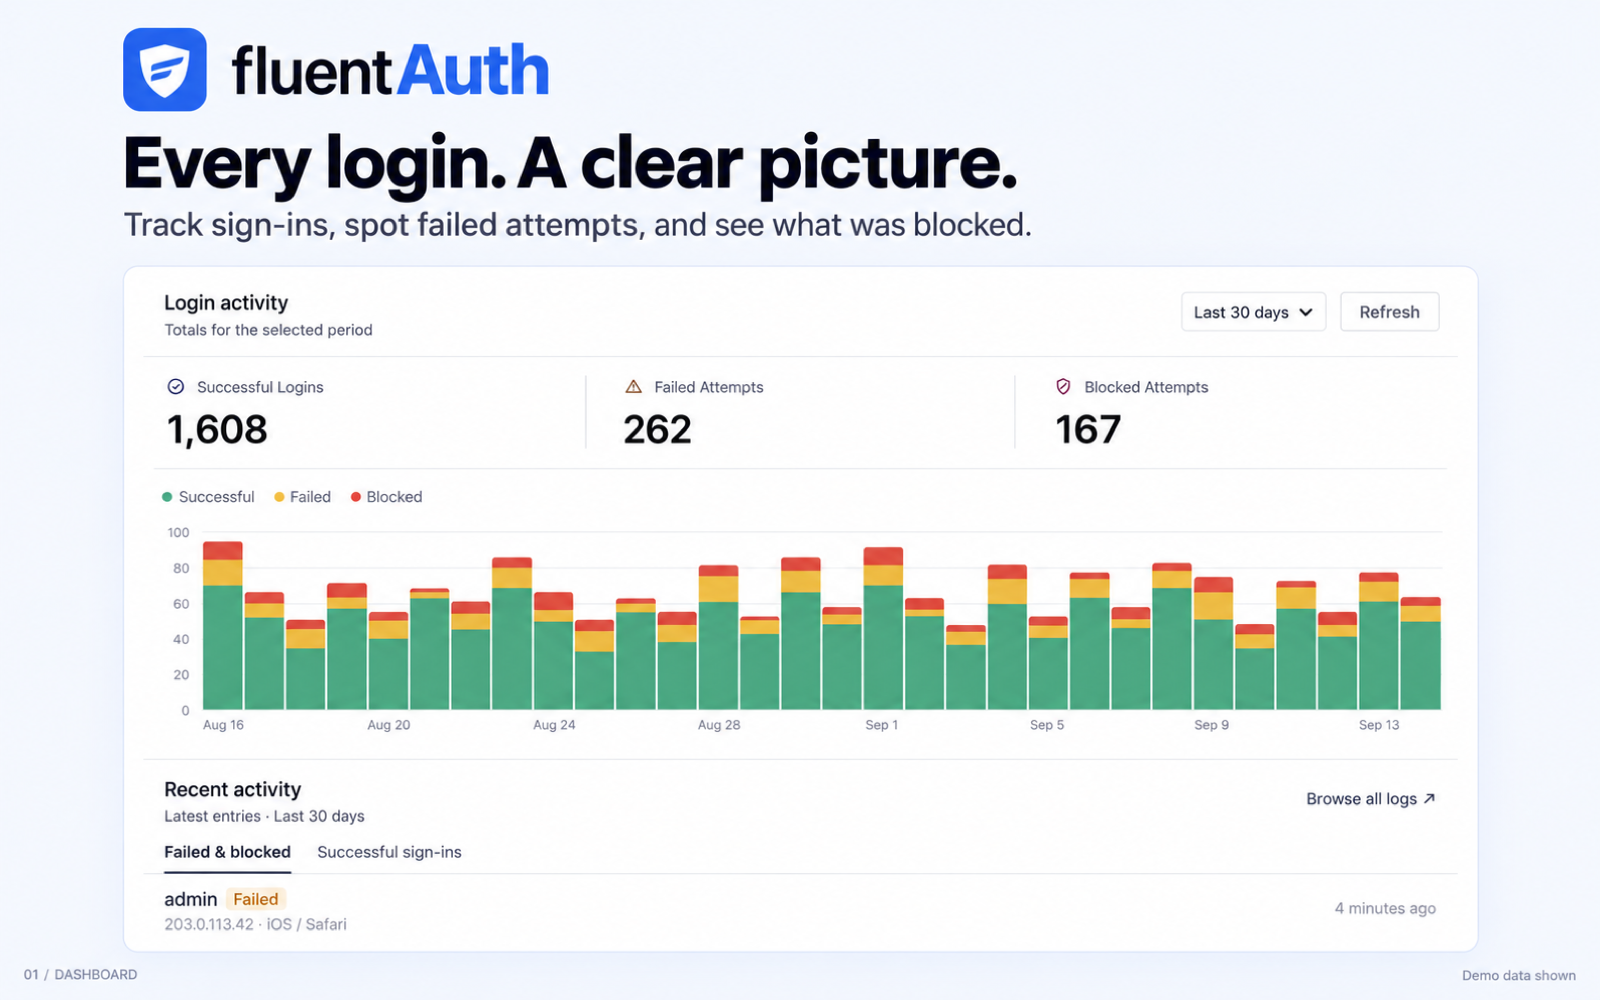Click the Successful Logins checkmark icon

(176, 387)
